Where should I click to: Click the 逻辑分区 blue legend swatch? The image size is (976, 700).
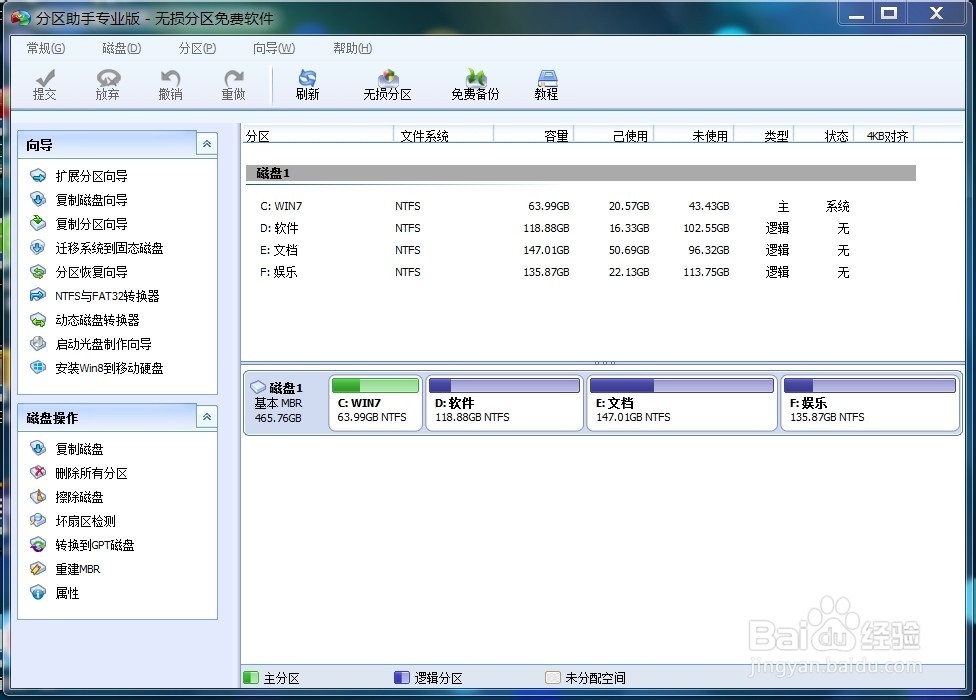pos(401,678)
